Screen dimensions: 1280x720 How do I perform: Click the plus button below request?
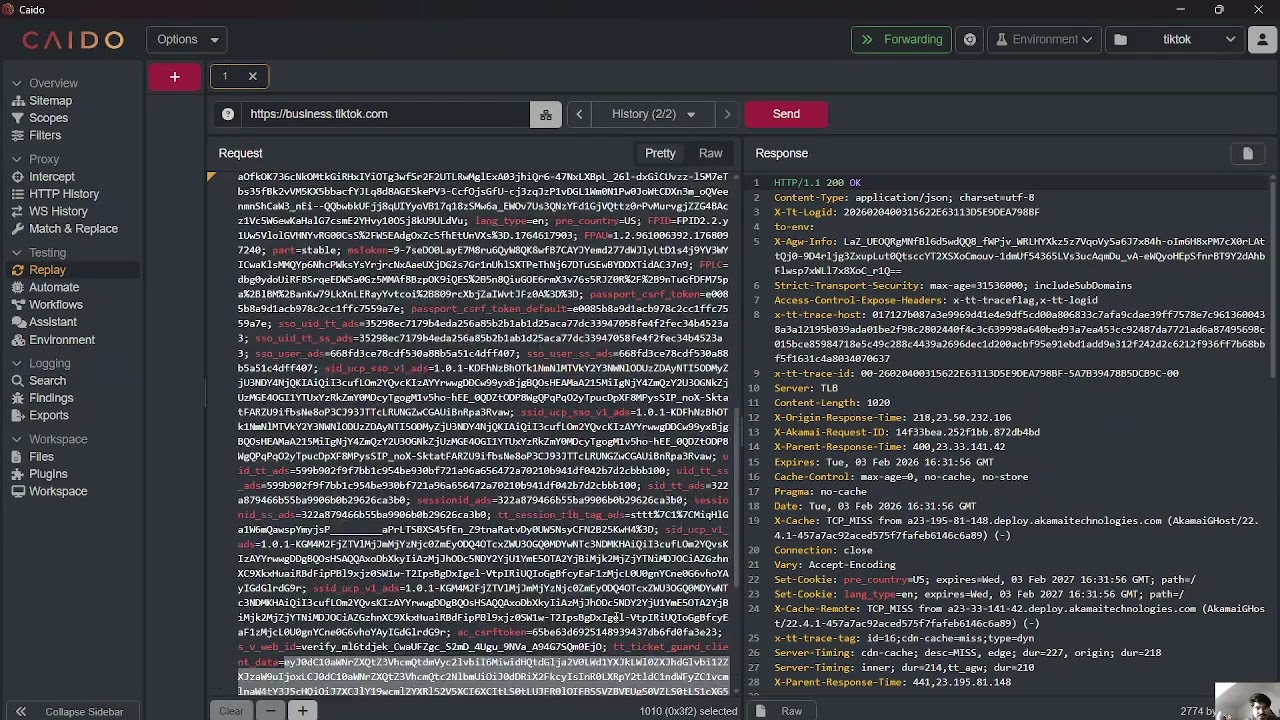point(302,711)
